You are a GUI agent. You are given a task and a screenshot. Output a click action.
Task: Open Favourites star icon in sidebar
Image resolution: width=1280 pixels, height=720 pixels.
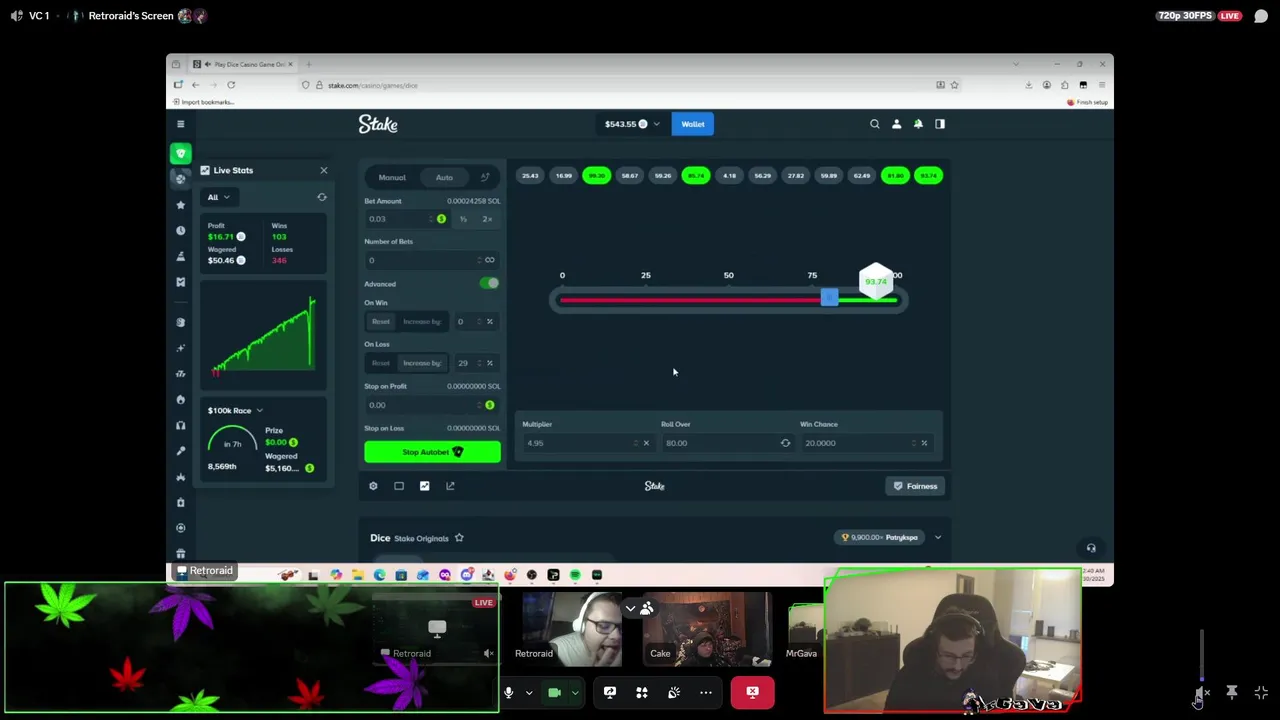[x=180, y=204]
